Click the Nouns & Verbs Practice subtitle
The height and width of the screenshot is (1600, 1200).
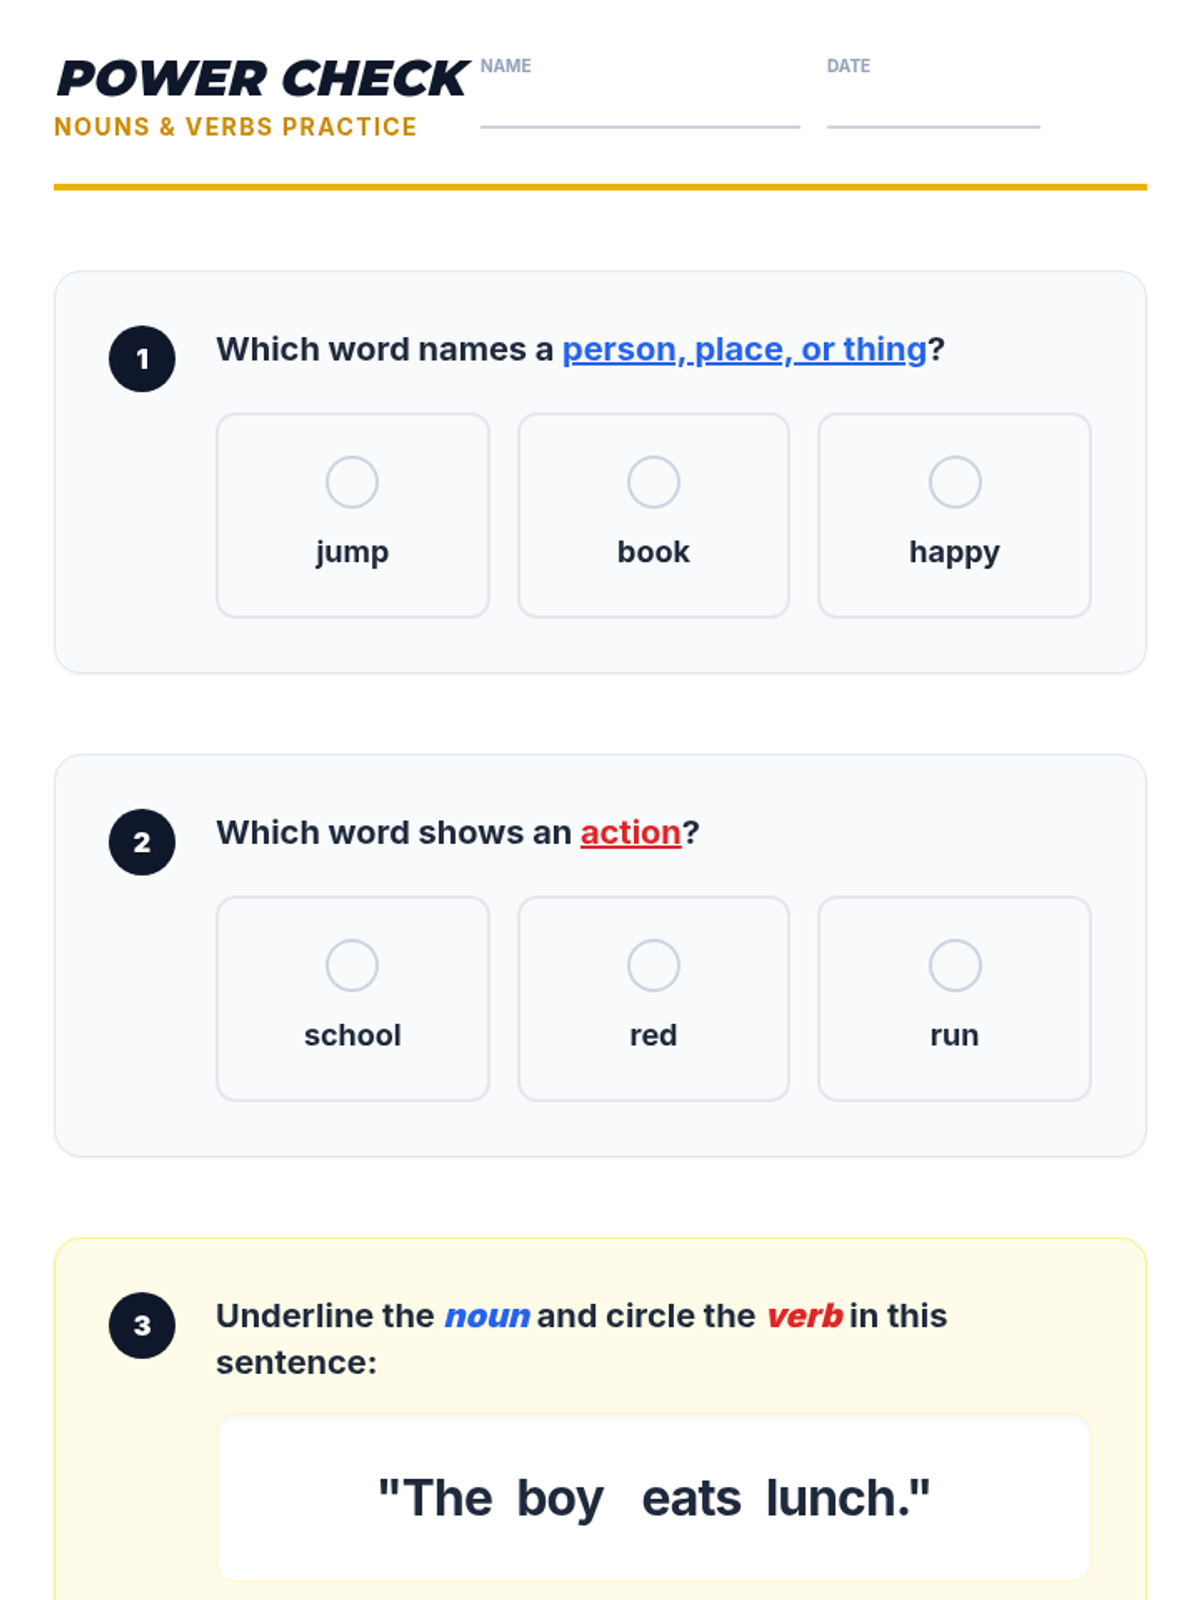pos(235,127)
